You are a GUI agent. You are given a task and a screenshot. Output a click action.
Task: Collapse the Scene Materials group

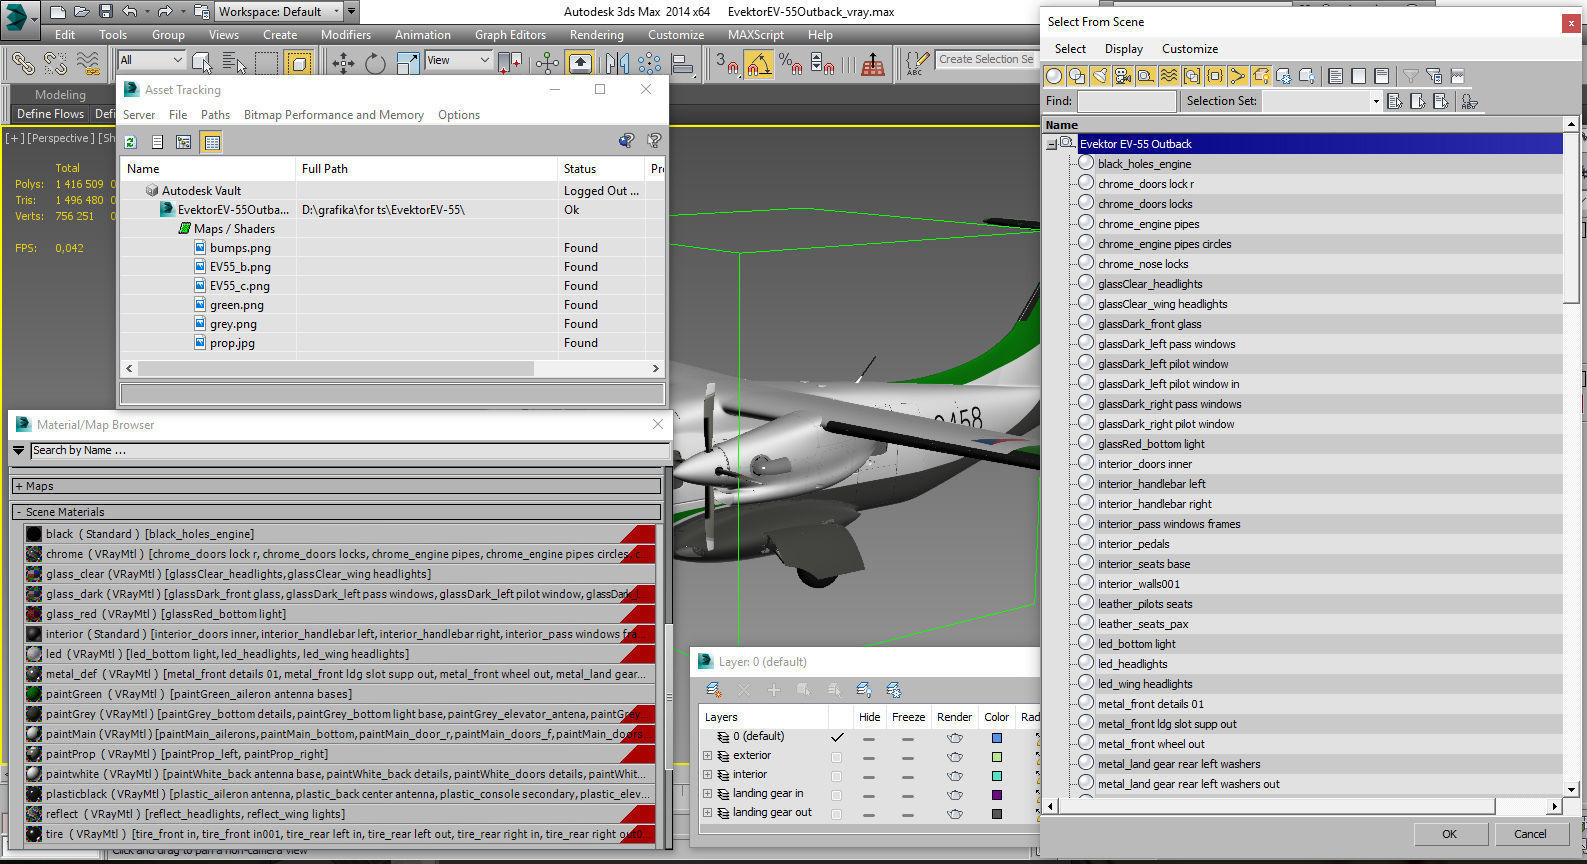pos(19,512)
